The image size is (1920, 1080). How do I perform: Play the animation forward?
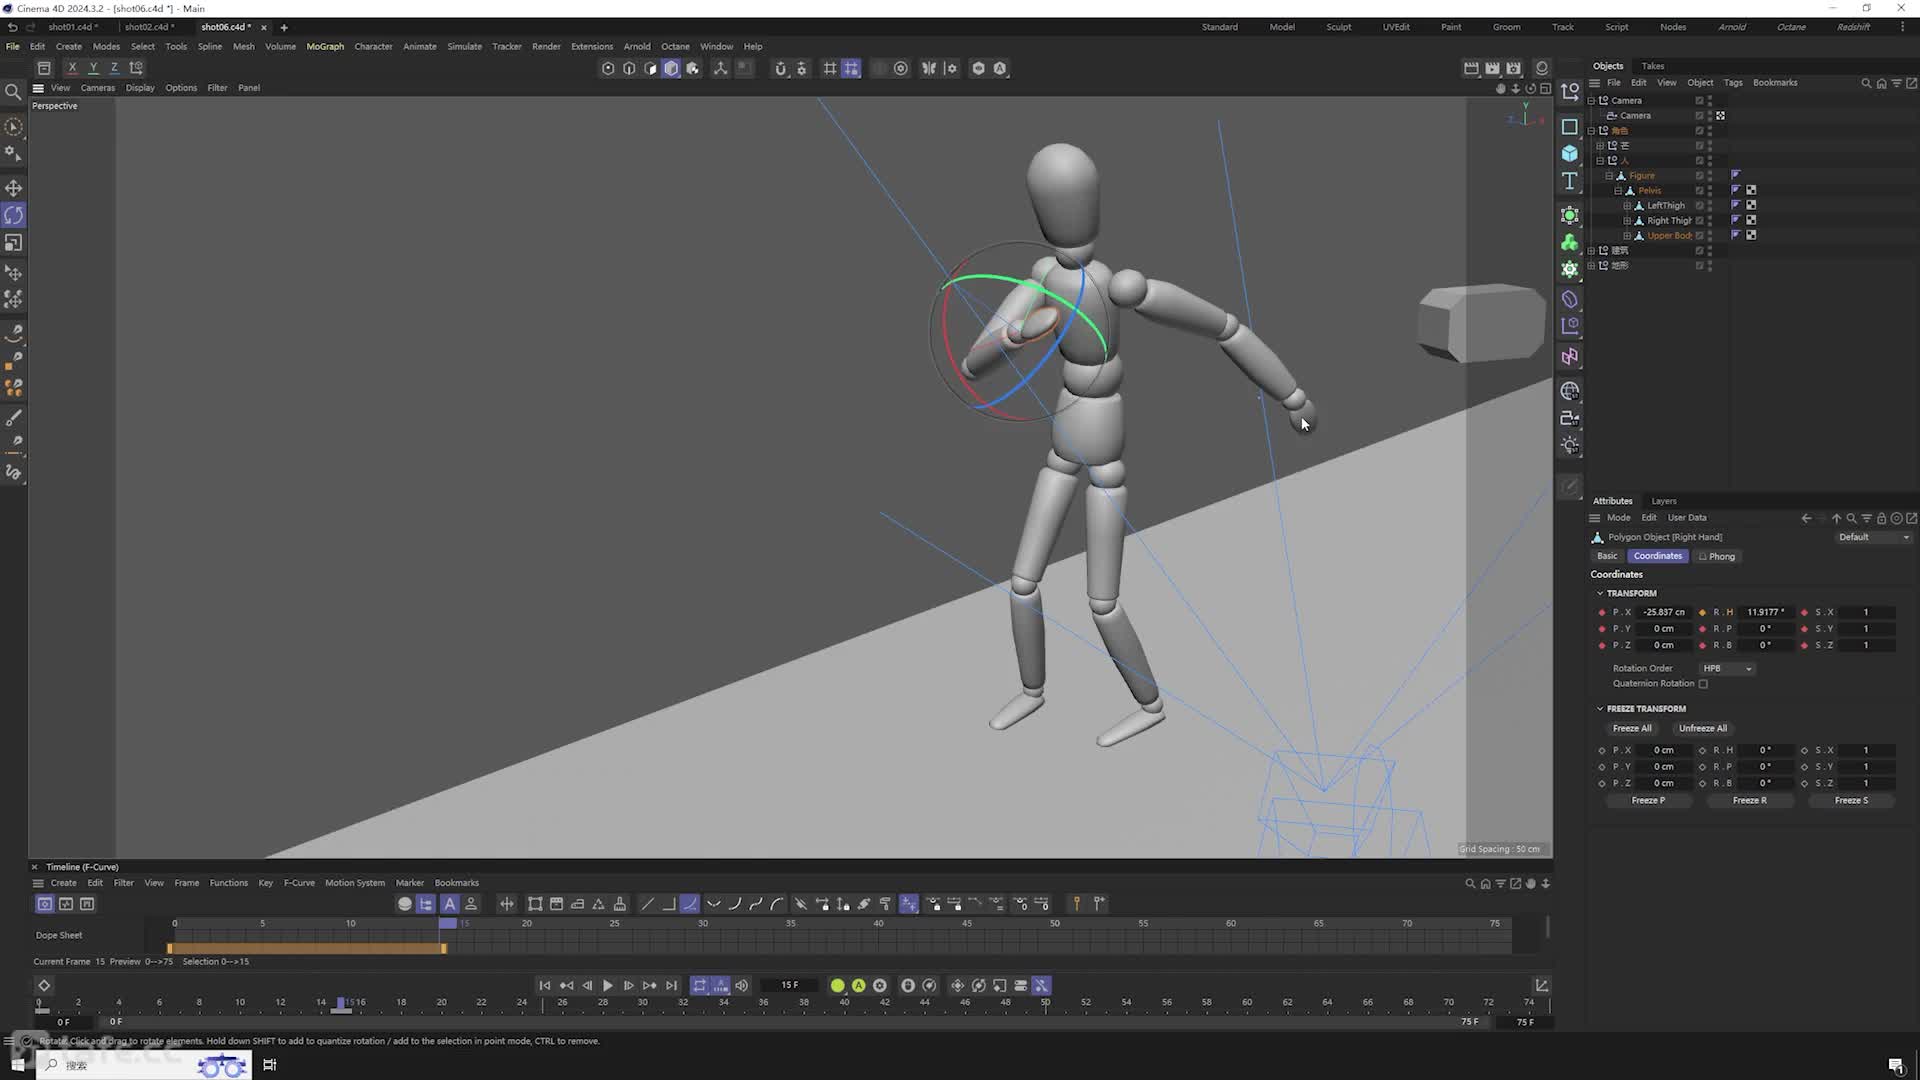pos(607,986)
